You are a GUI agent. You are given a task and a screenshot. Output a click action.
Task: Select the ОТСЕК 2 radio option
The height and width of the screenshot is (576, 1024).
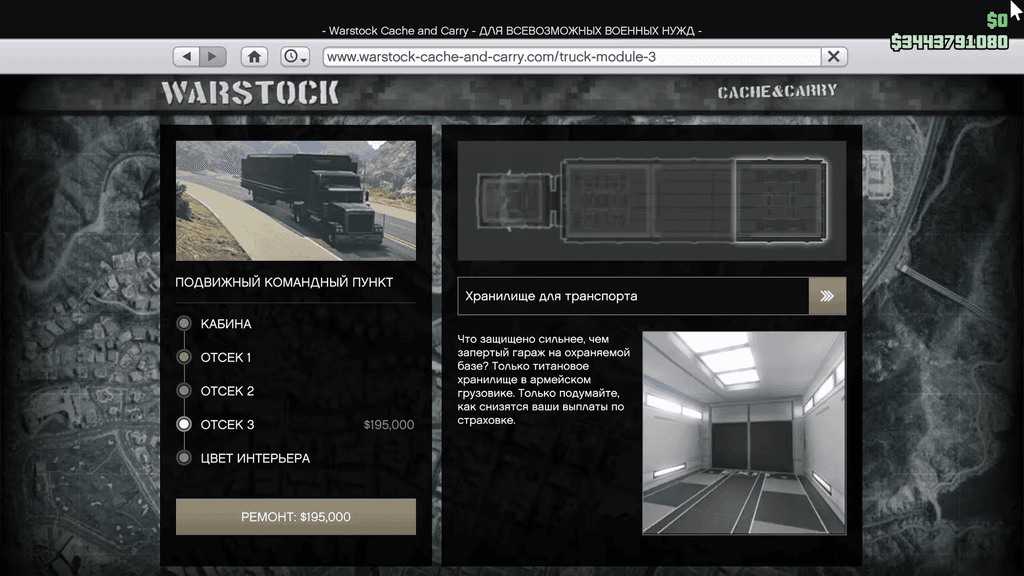184,391
